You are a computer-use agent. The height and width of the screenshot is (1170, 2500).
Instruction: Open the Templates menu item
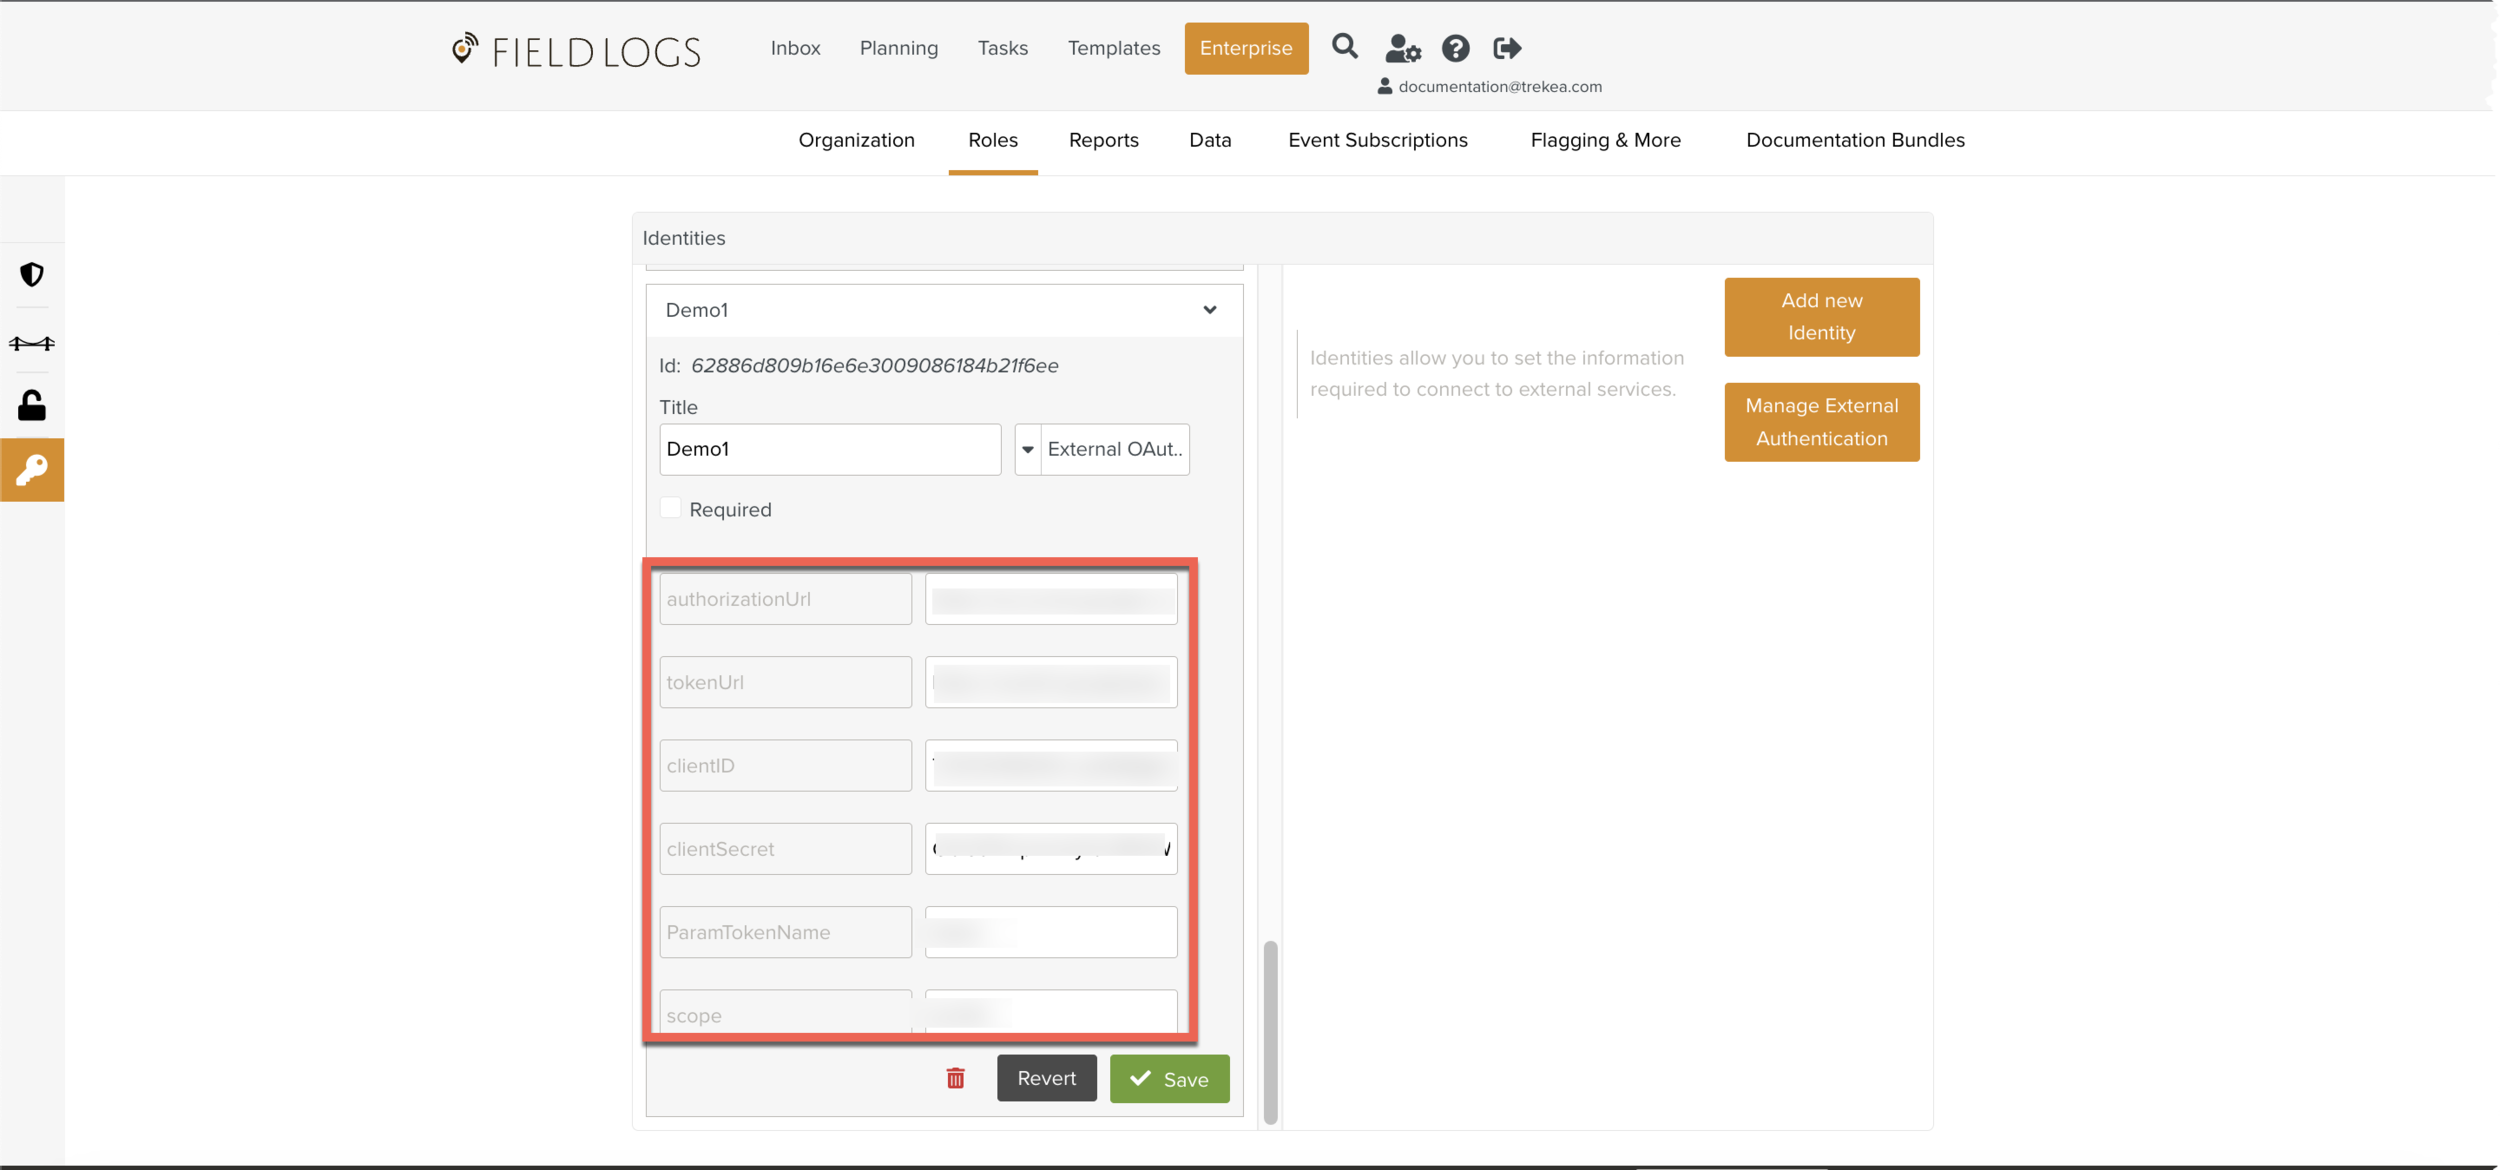pos(1113,48)
